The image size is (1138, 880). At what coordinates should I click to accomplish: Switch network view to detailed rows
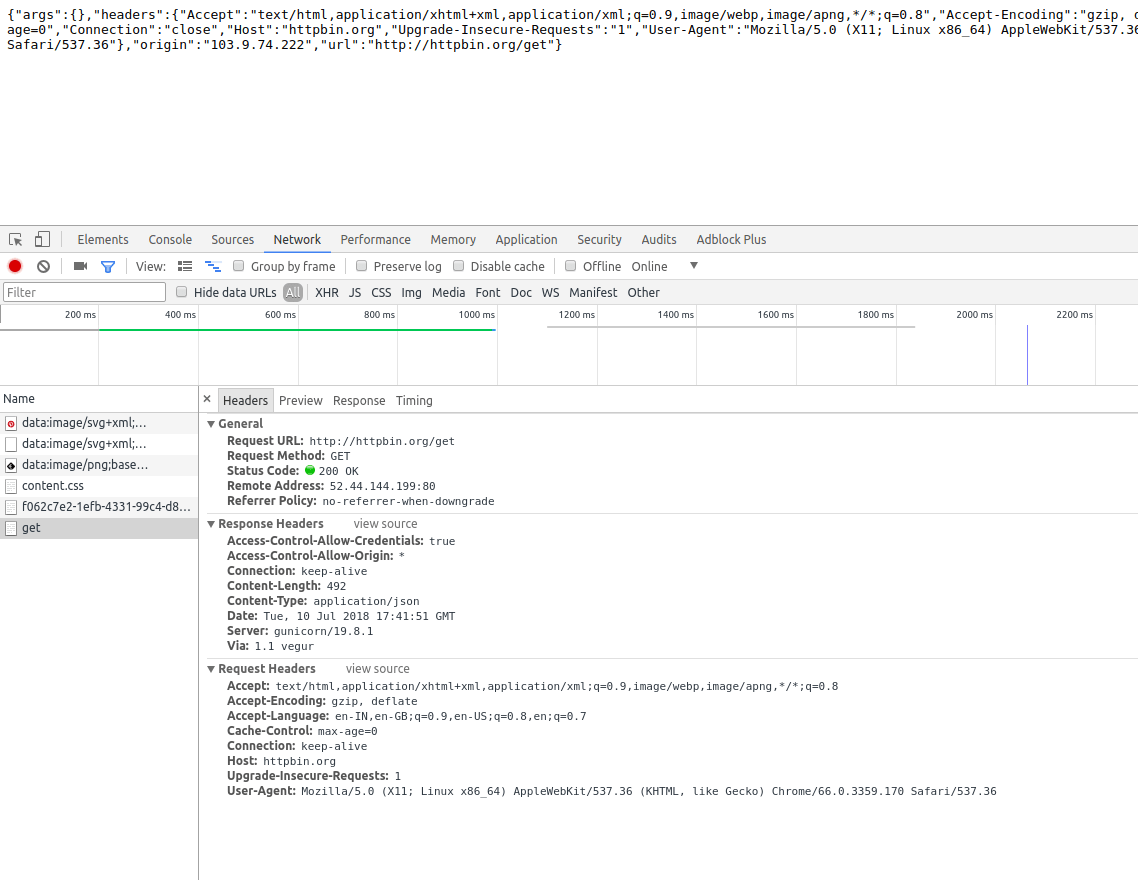[185, 266]
